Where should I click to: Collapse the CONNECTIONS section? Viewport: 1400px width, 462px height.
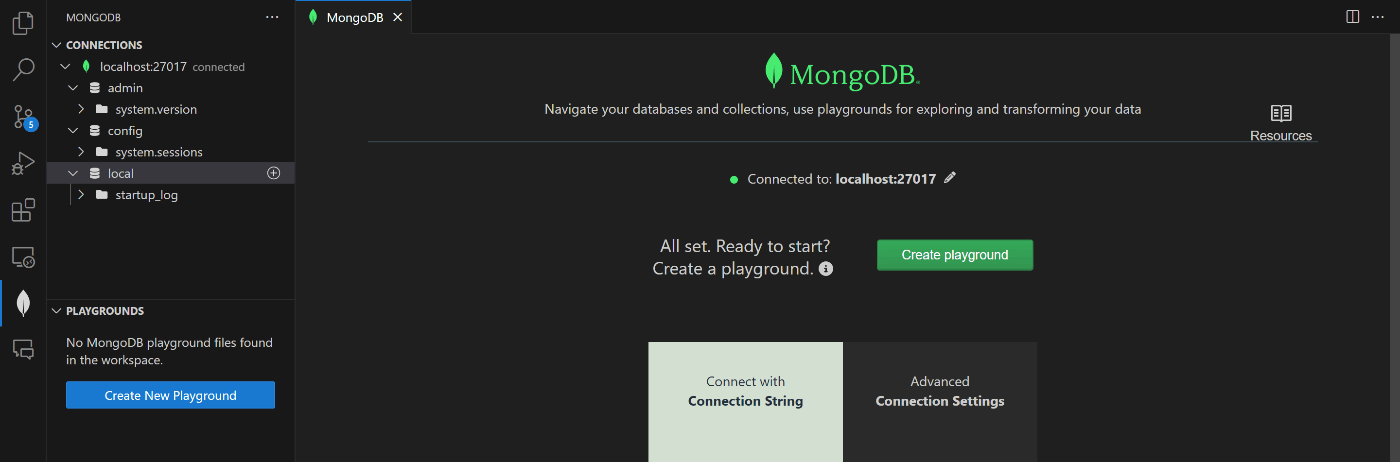pos(56,45)
